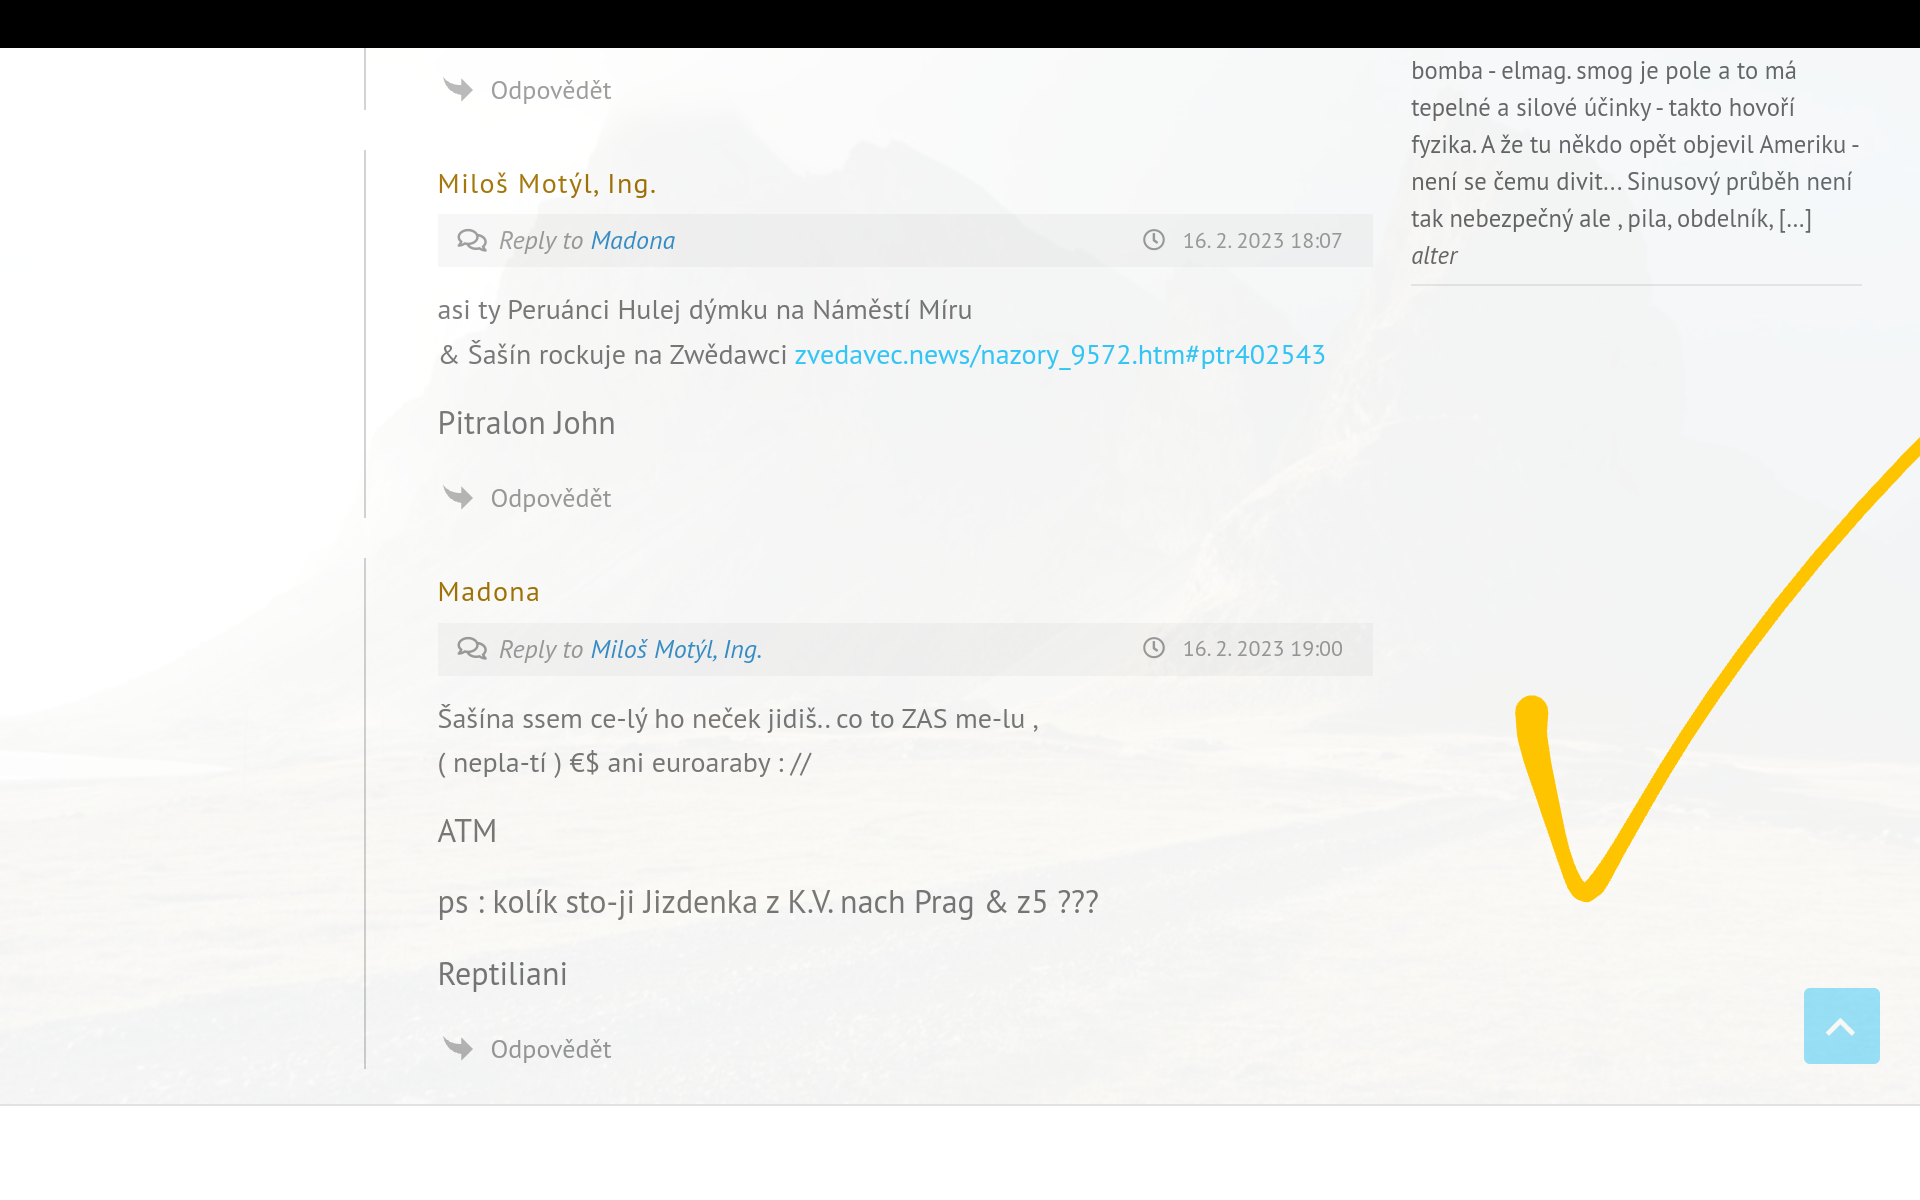Click the scroll-to-top arrow button

pyautogui.click(x=1841, y=1026)
